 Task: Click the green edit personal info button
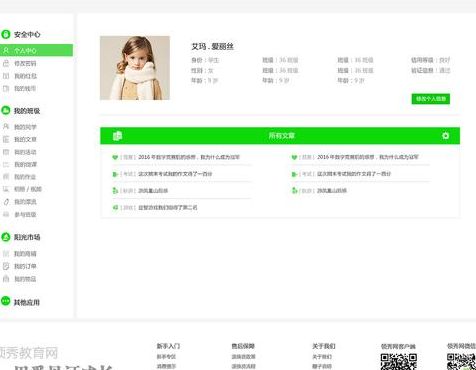(x=431, y=99)
